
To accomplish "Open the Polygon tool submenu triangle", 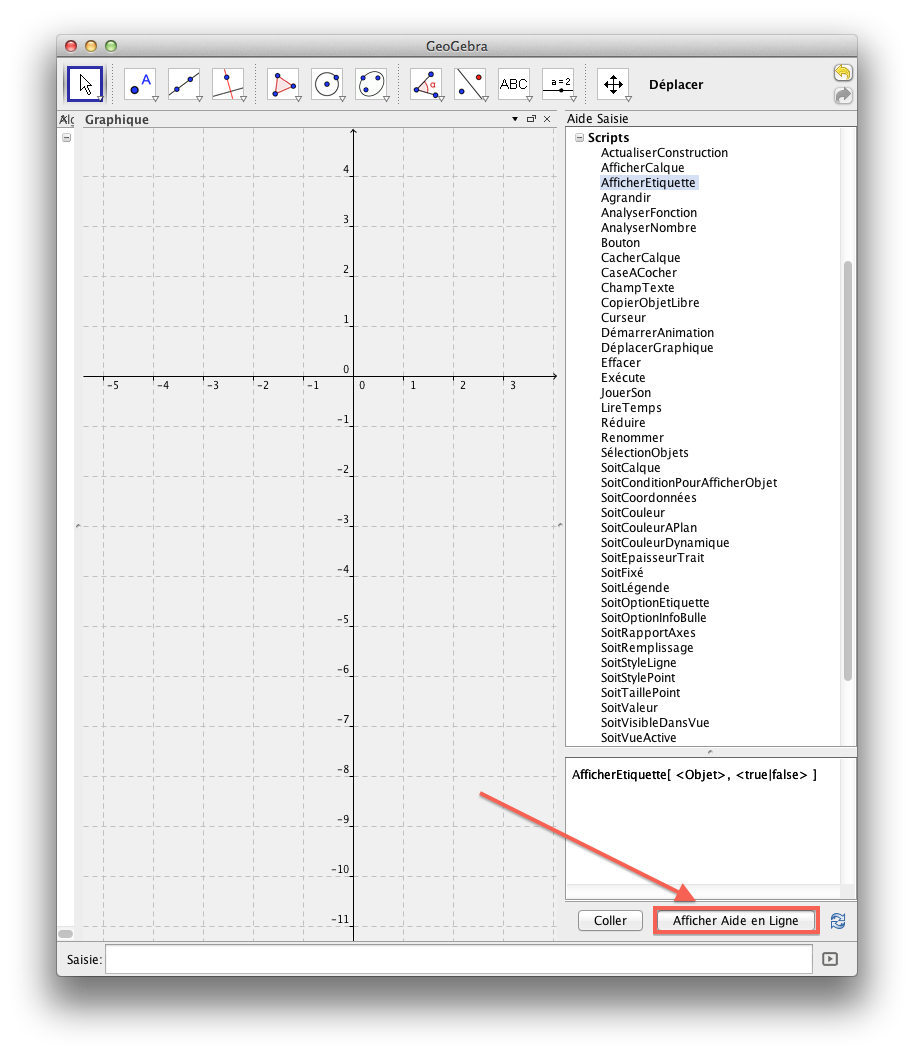I will coord(298,99).
